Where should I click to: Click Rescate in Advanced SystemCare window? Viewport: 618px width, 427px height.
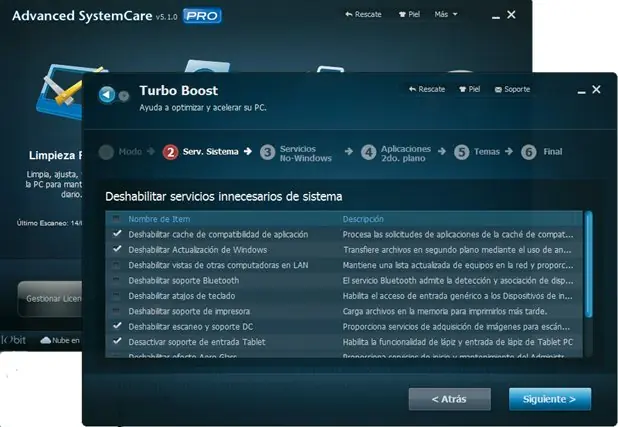click(x=363, y=15)
